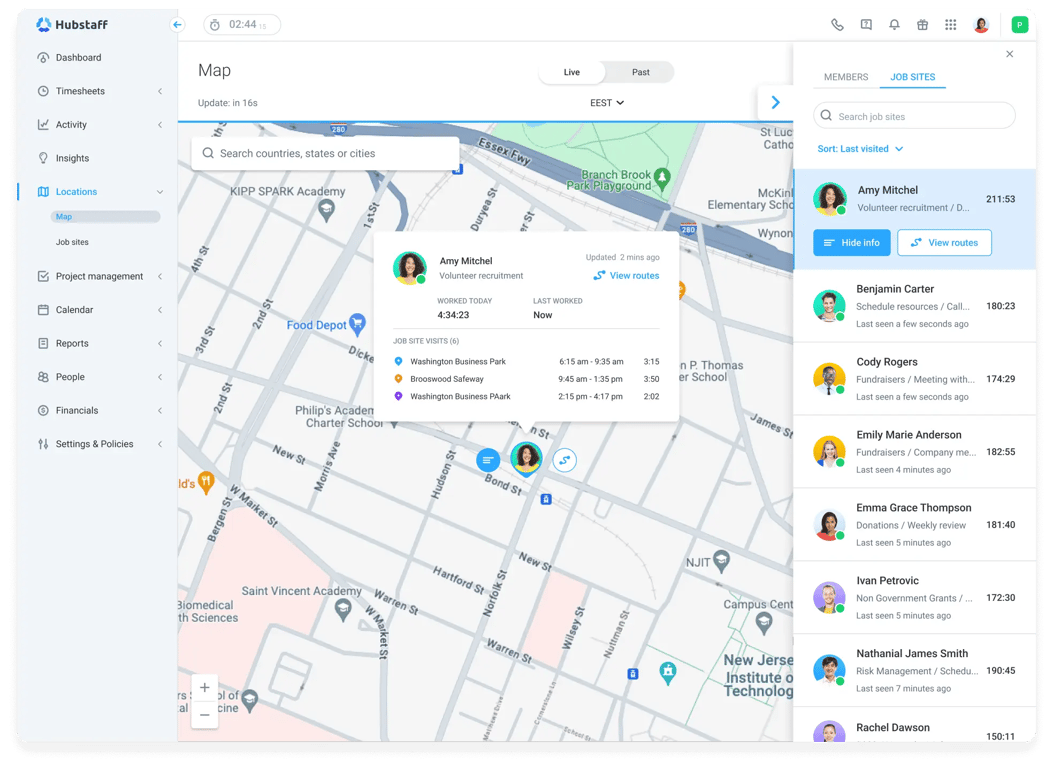Switch the map to Past view
Image resolution: width=1053 pixels, height=768 pixels.
tap(640, 72)
